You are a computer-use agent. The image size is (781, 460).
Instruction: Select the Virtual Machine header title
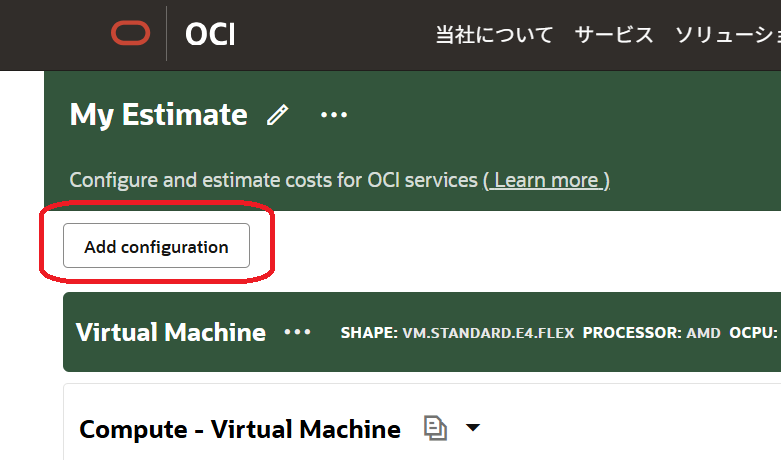coord(171,332)
